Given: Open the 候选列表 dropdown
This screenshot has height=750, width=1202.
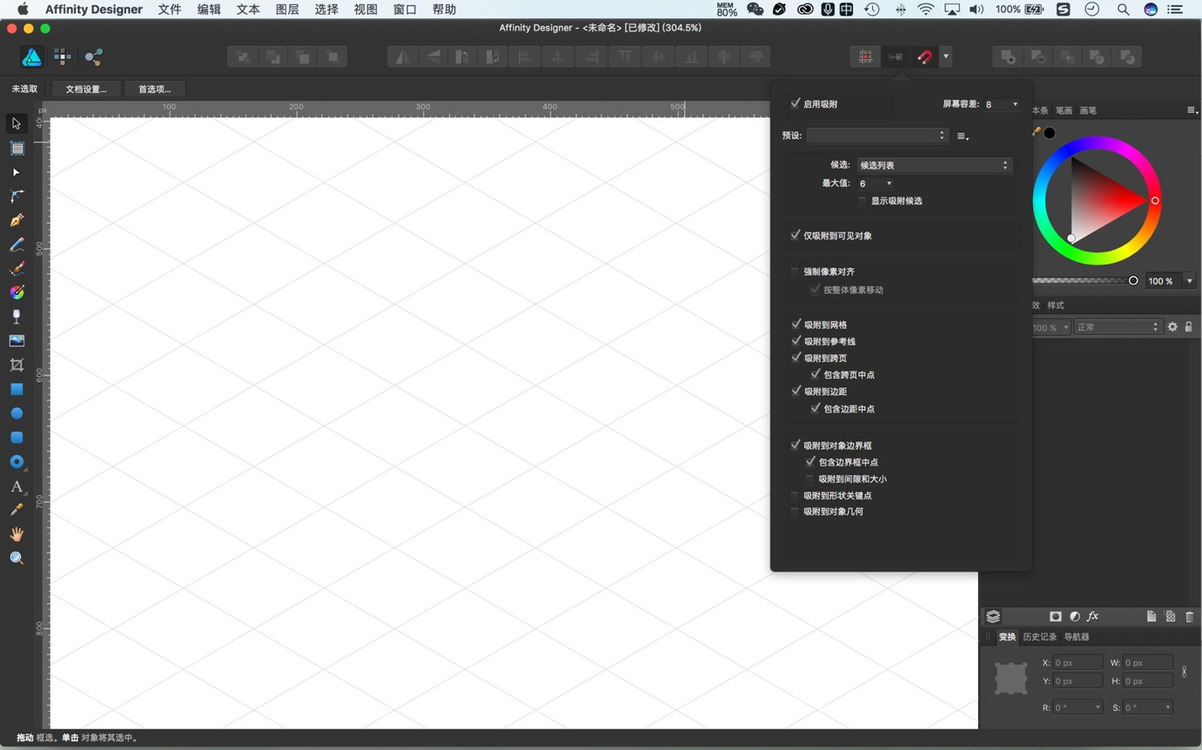Looking at the screenshot, I should [x=934, y=165].
